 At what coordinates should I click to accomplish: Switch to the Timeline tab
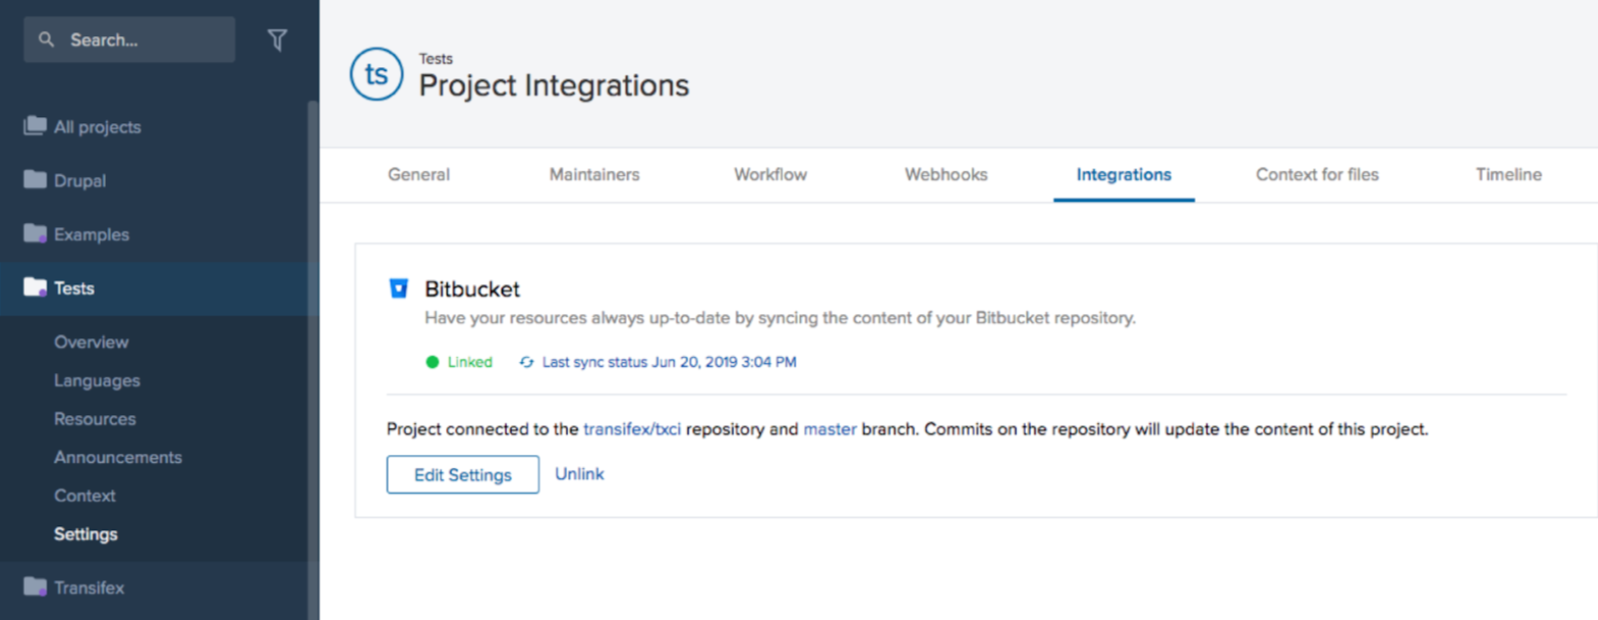[1508, 174]
